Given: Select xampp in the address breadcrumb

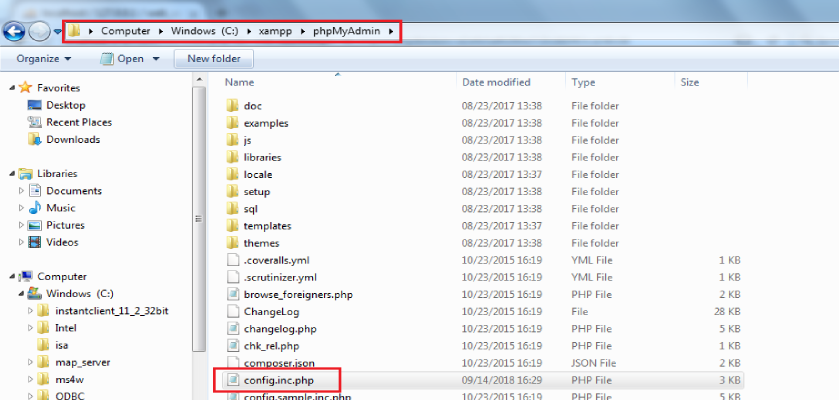Looking at the screenshot, I should click(x=274, y=31).
